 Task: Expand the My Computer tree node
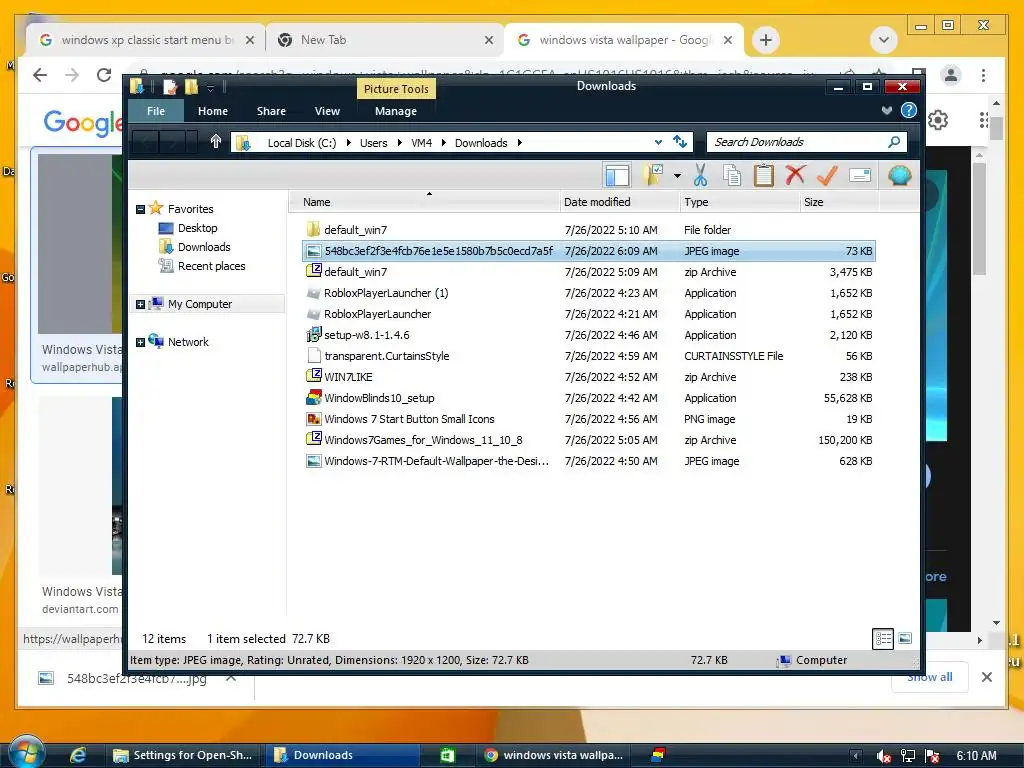[x=140, y=304]
